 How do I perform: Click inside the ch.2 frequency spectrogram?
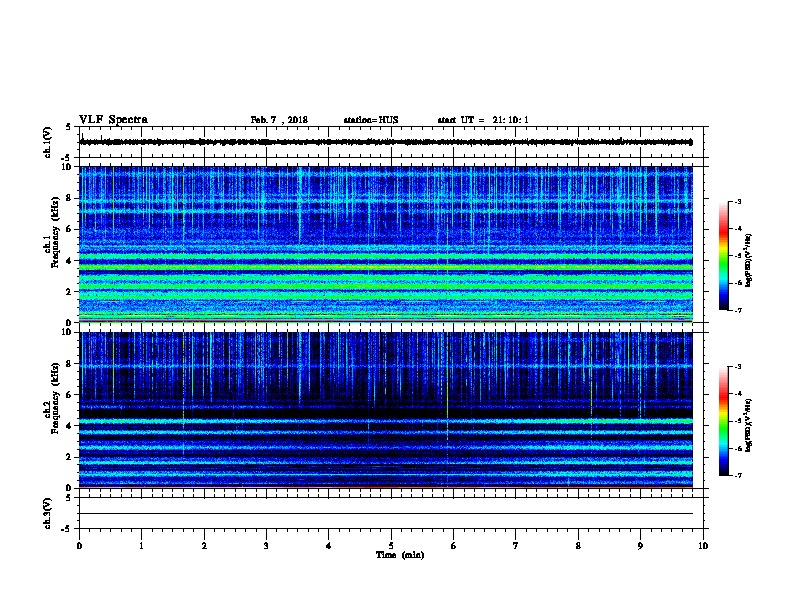tap(386, 410)
